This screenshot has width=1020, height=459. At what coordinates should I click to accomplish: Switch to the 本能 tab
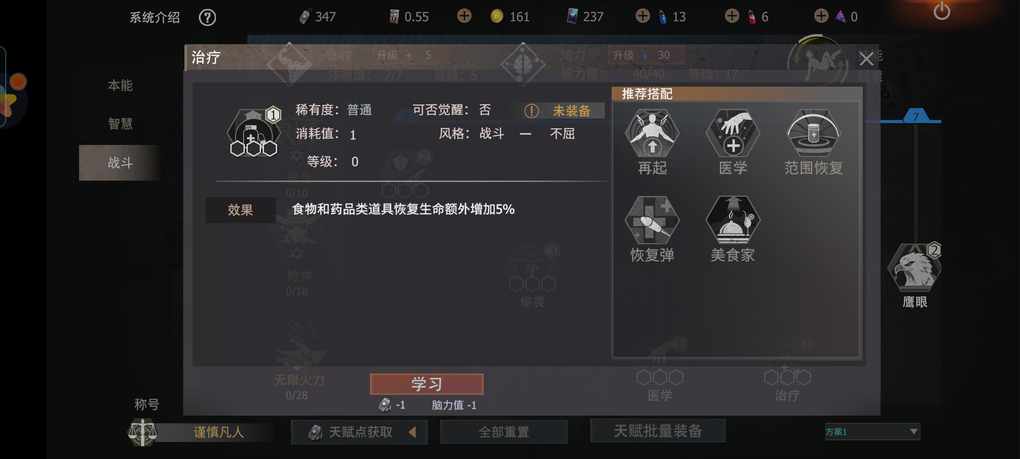click(x=120, y=85)
